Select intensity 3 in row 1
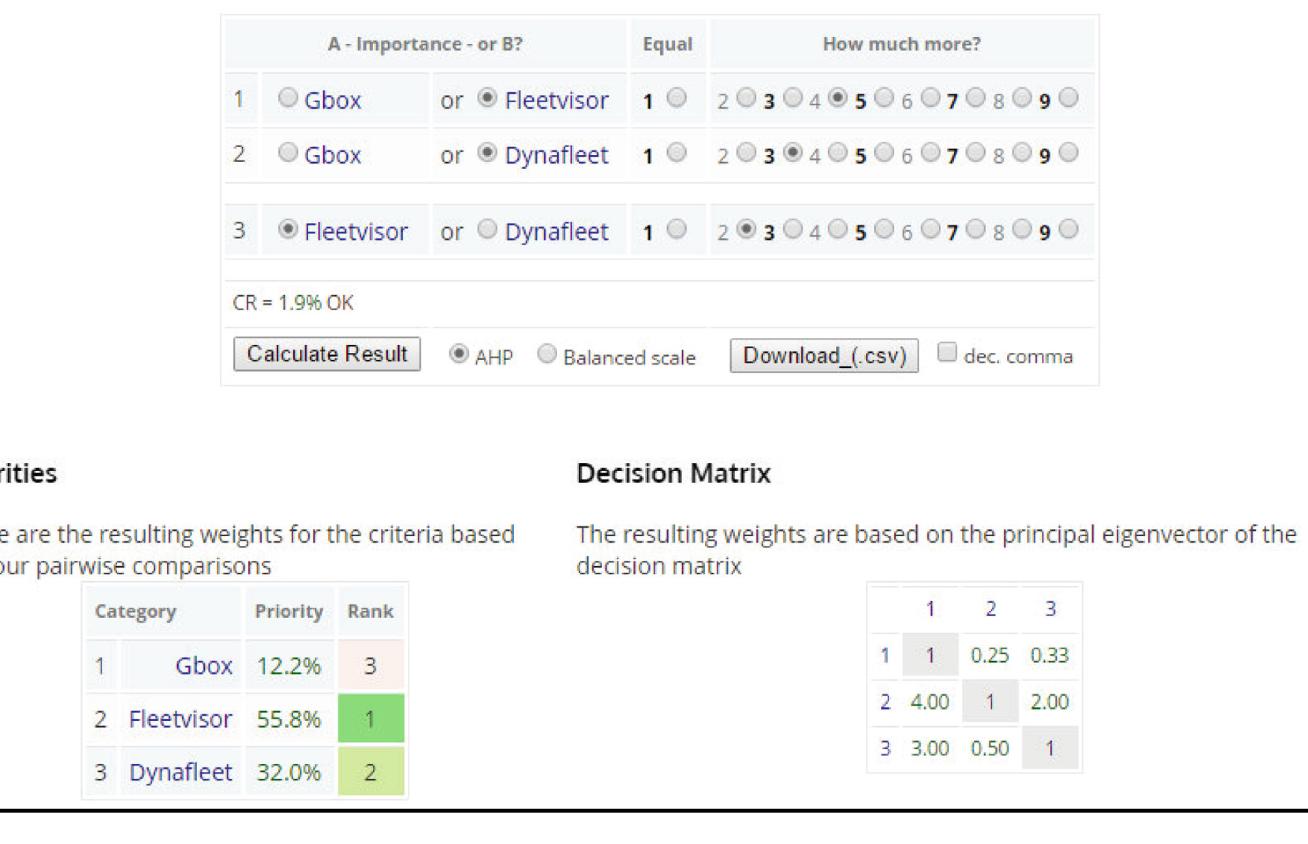 [x=792, y=99]
